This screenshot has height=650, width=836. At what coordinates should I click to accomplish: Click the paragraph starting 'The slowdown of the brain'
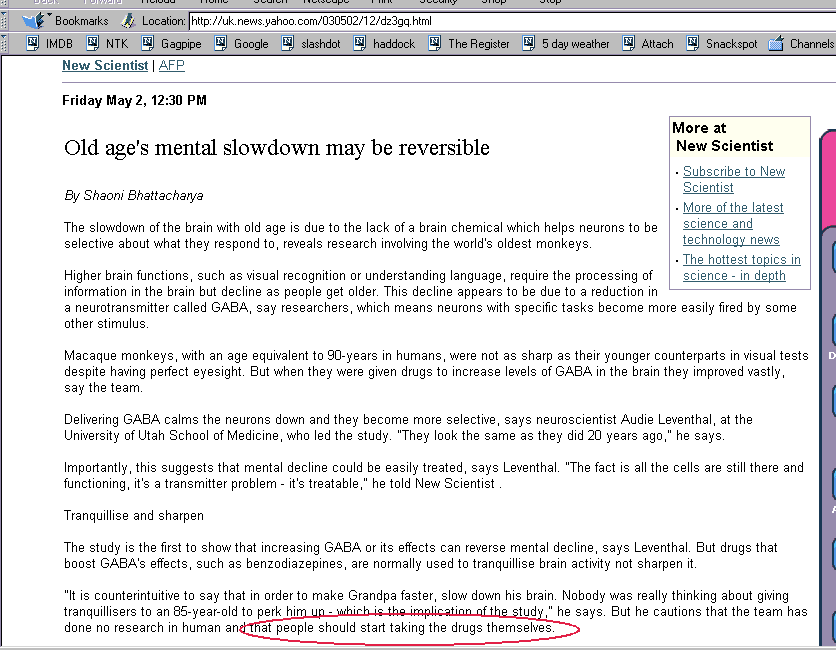click(x=361, y=236)
